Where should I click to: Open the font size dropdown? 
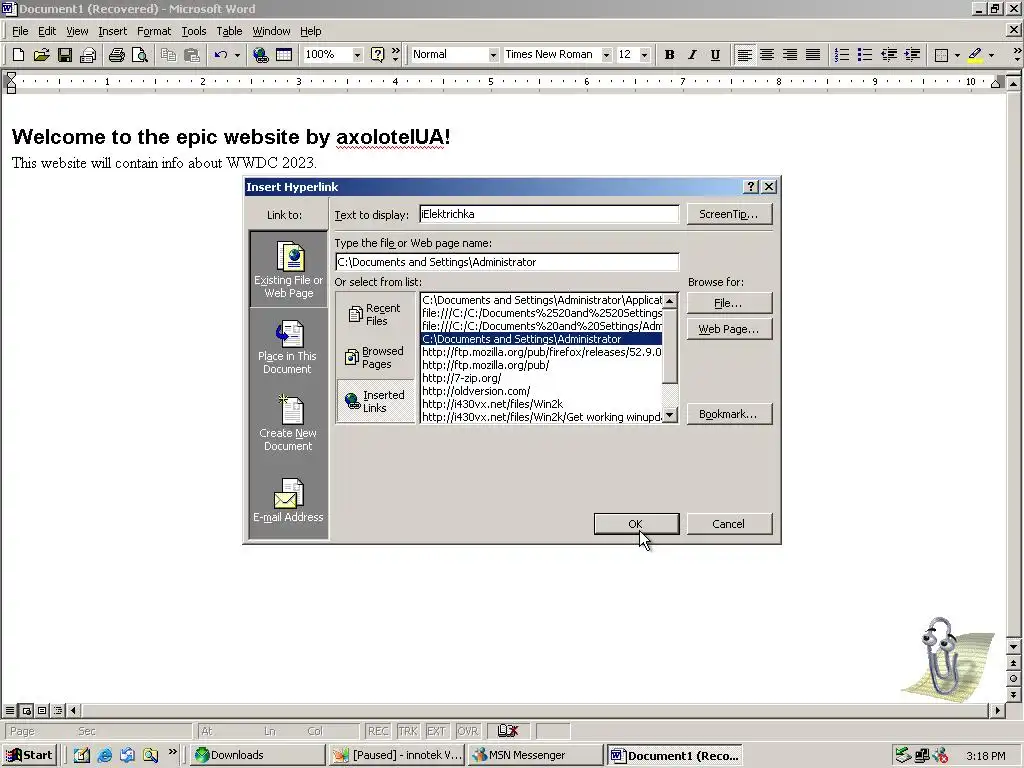click(645, 55)
